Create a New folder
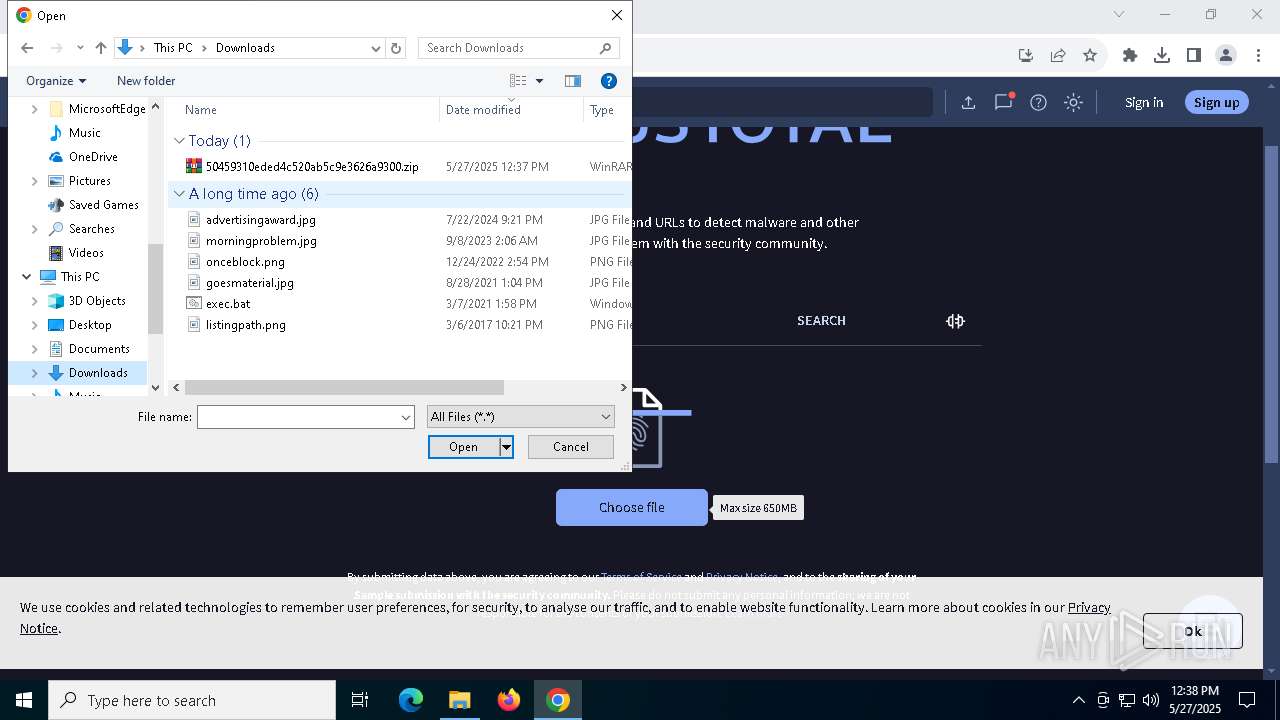Viewport: 1280px width, 720px height. [x=146, y=81]
